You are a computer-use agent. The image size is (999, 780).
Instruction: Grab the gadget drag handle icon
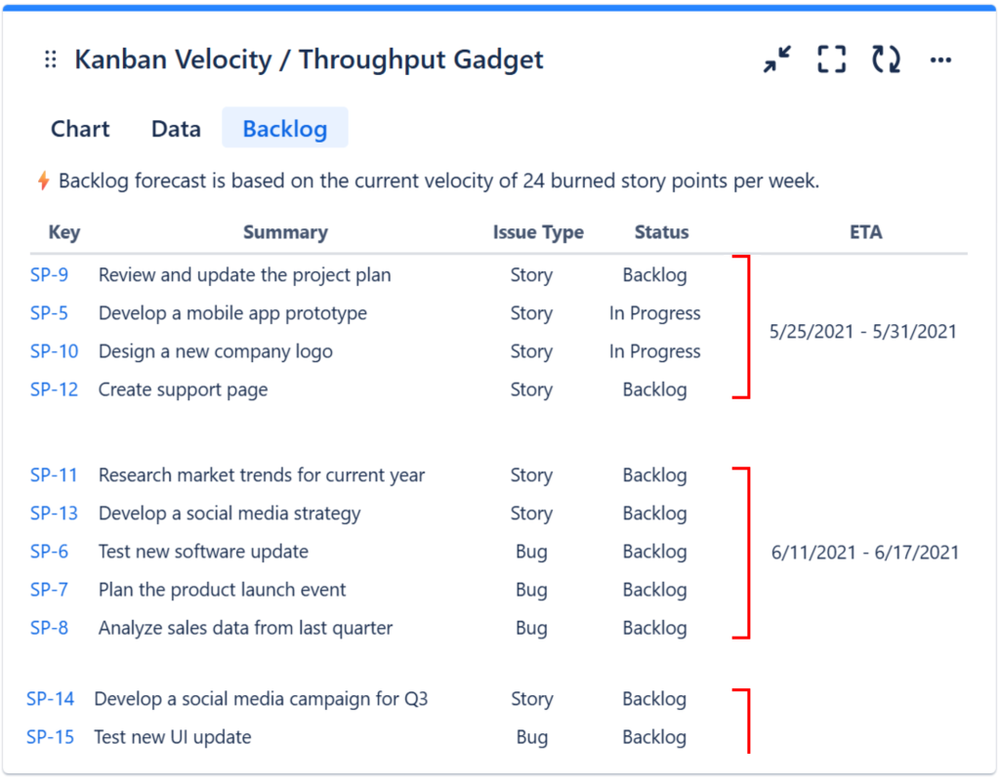point(51,60)
